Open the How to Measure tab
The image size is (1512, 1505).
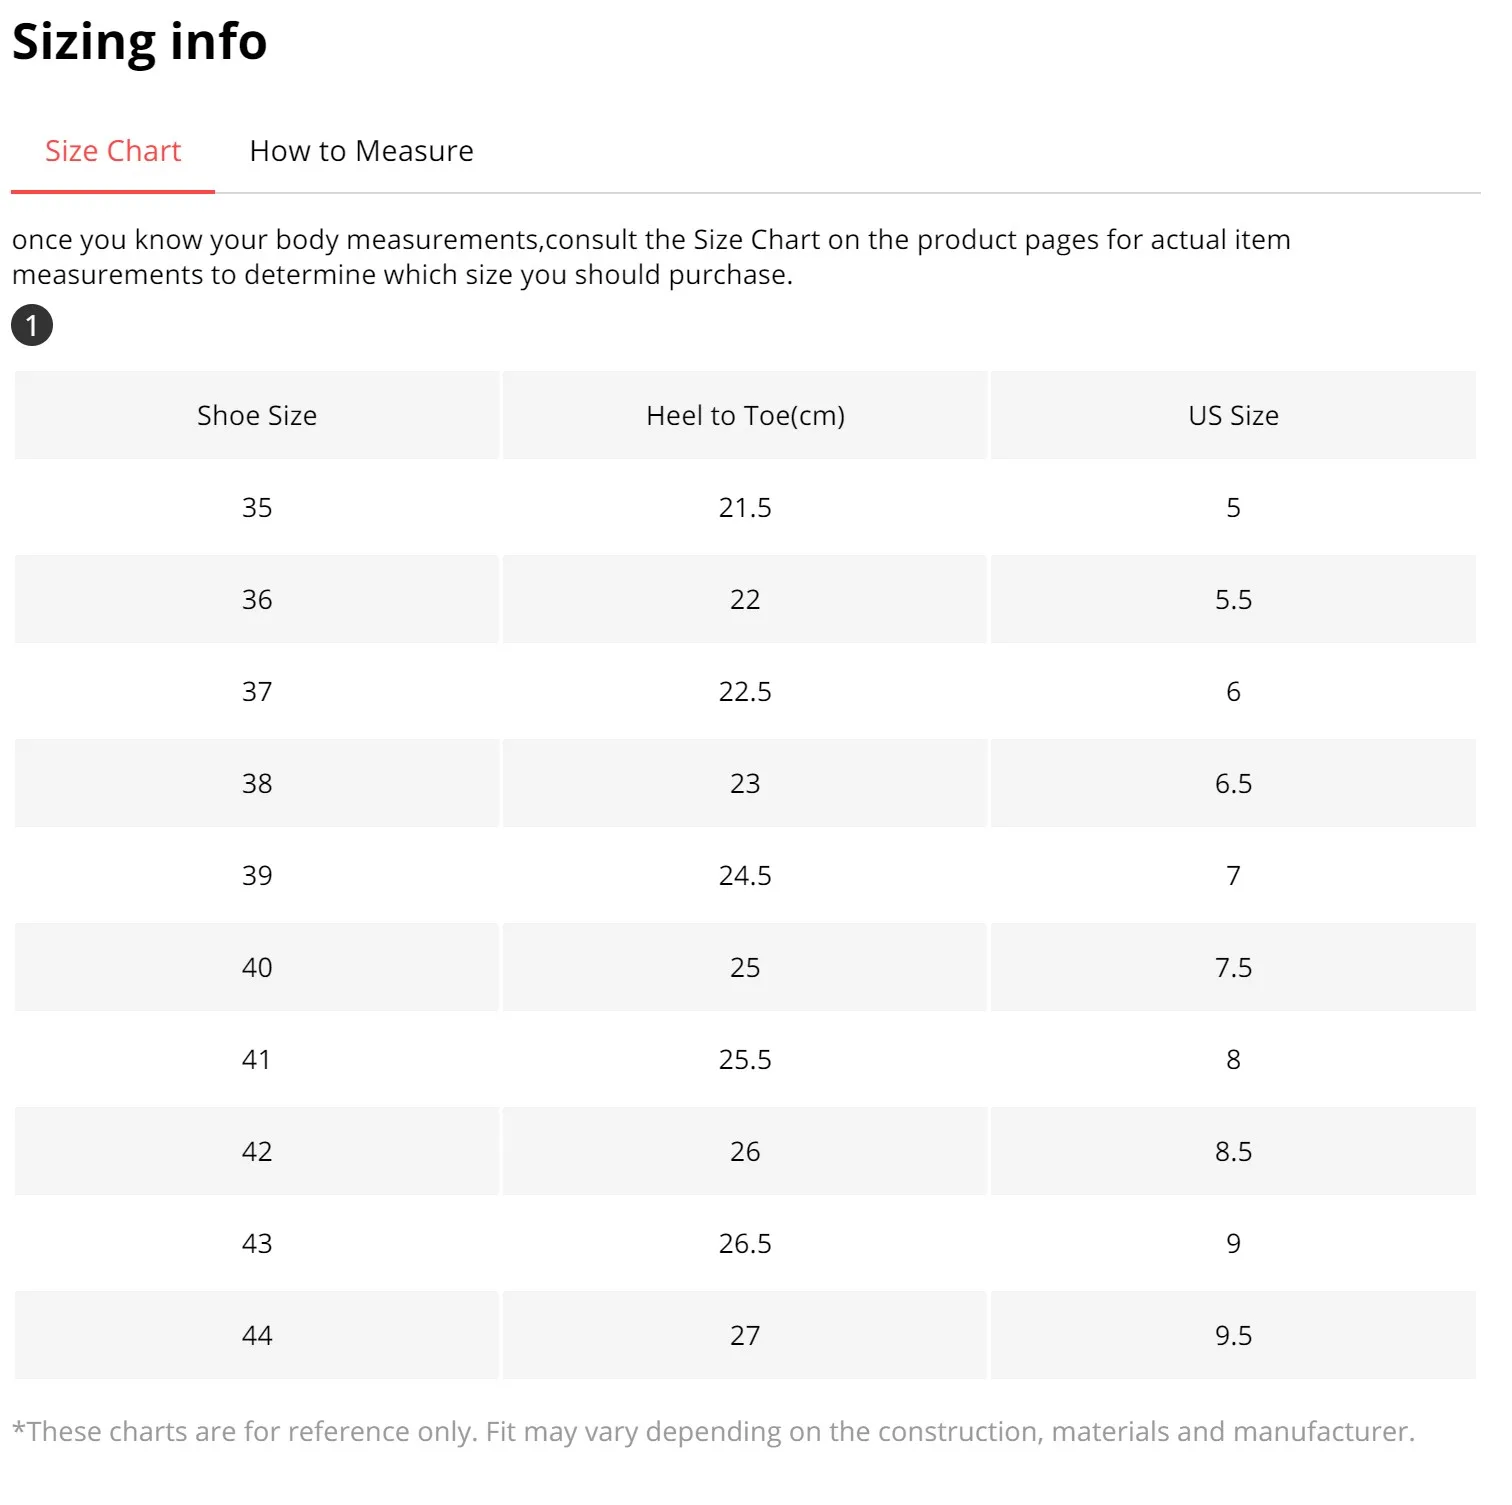click(361, 151)
